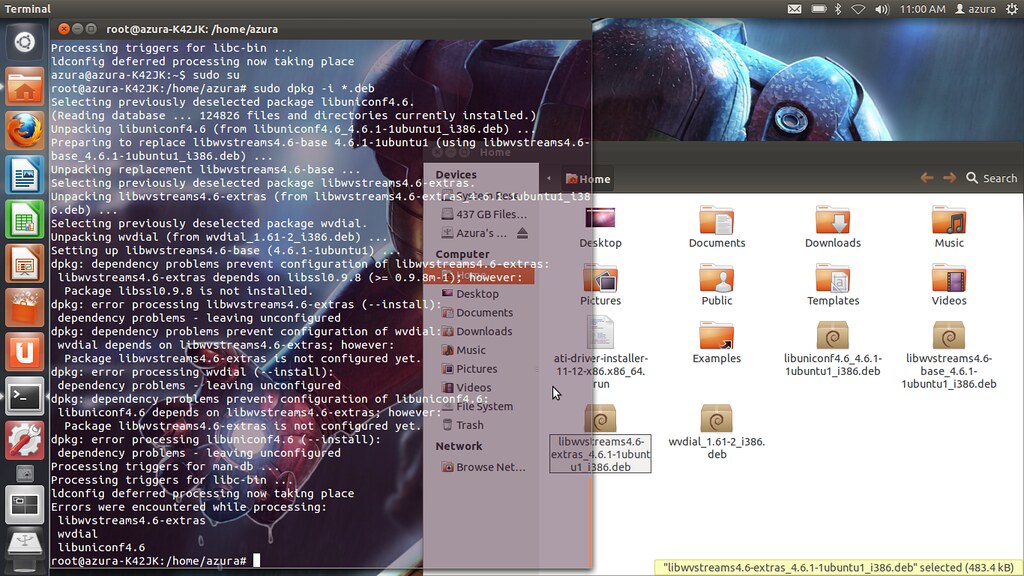Click the Terminal title in the top menu bar

tap(28, 9)
